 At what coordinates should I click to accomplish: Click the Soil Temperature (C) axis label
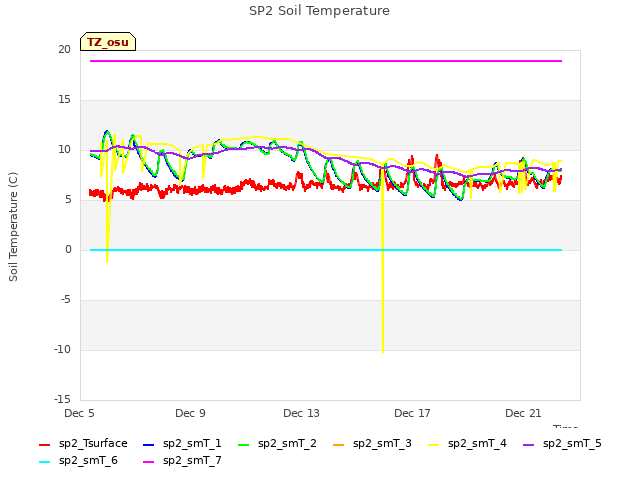13,227
